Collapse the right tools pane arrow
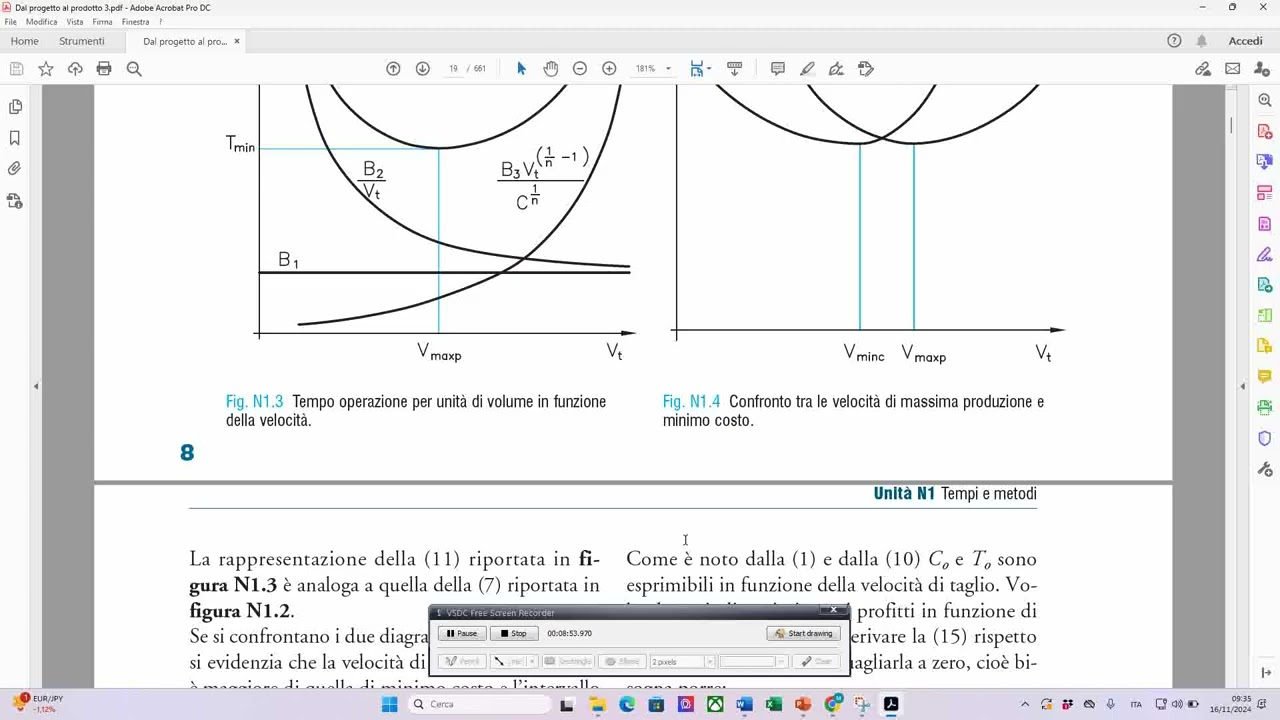This screenshot has width=1280, height=720. 1243,386
